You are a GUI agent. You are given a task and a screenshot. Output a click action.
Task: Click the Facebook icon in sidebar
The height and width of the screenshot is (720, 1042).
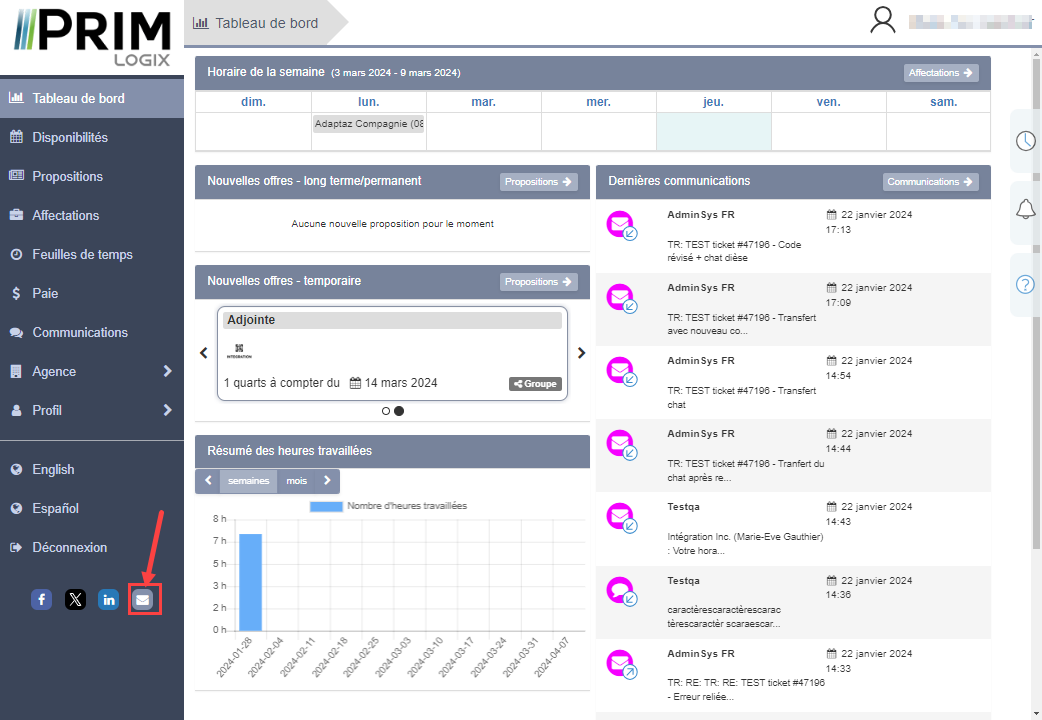click(41, 599)
